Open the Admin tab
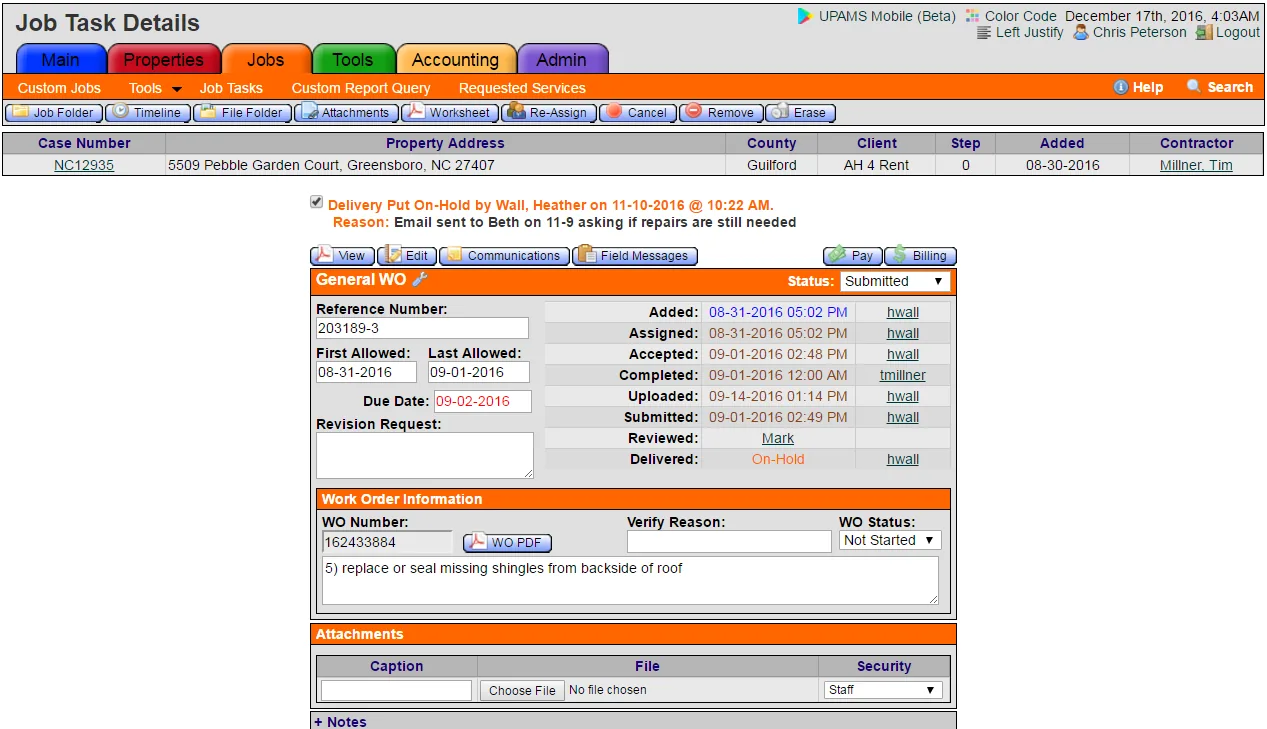 [x=562, y=60]
